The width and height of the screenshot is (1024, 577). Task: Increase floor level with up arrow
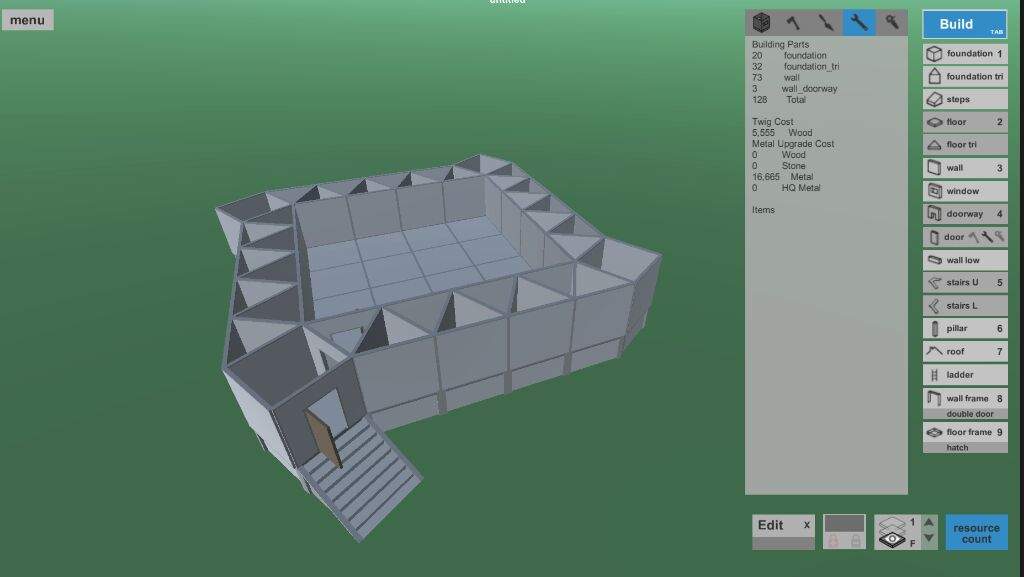929,523
